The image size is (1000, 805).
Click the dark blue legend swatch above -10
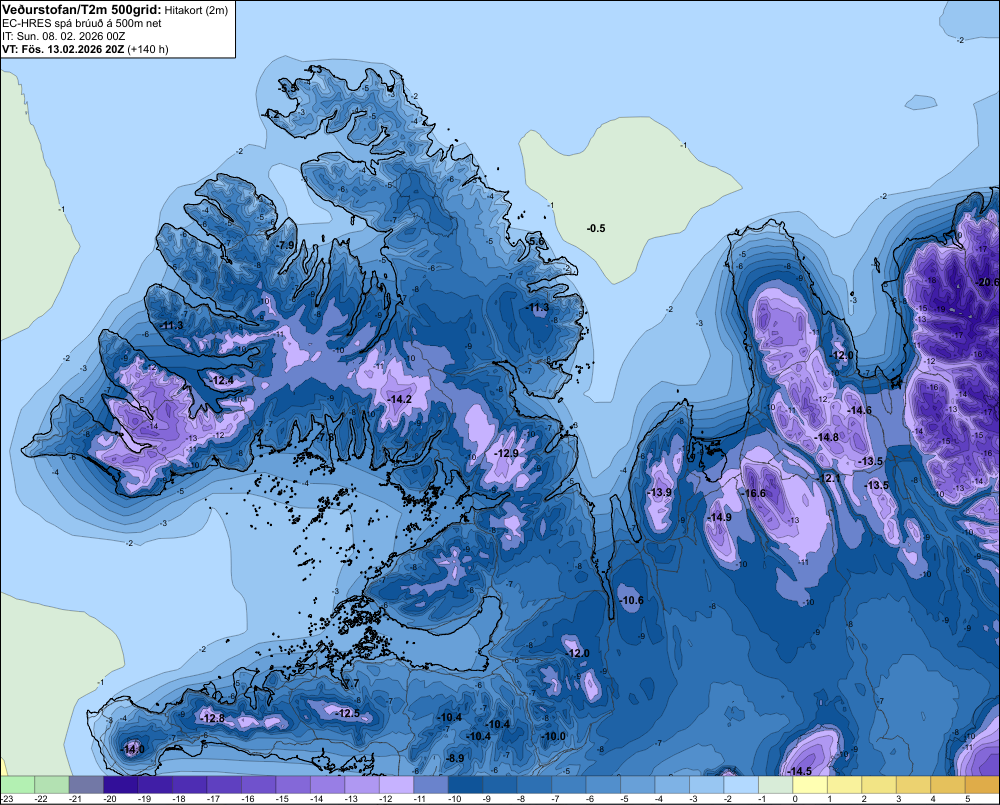click(465, 785)
